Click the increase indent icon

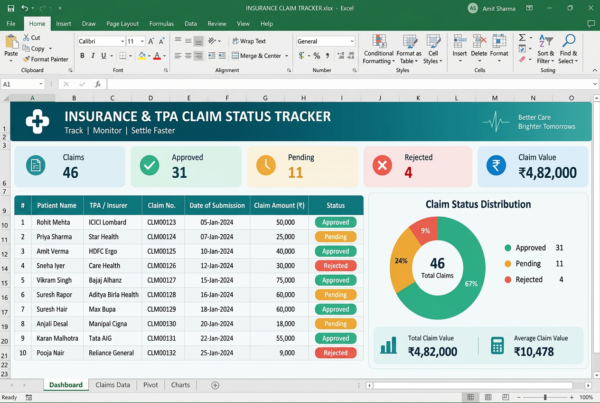[222, 56]
